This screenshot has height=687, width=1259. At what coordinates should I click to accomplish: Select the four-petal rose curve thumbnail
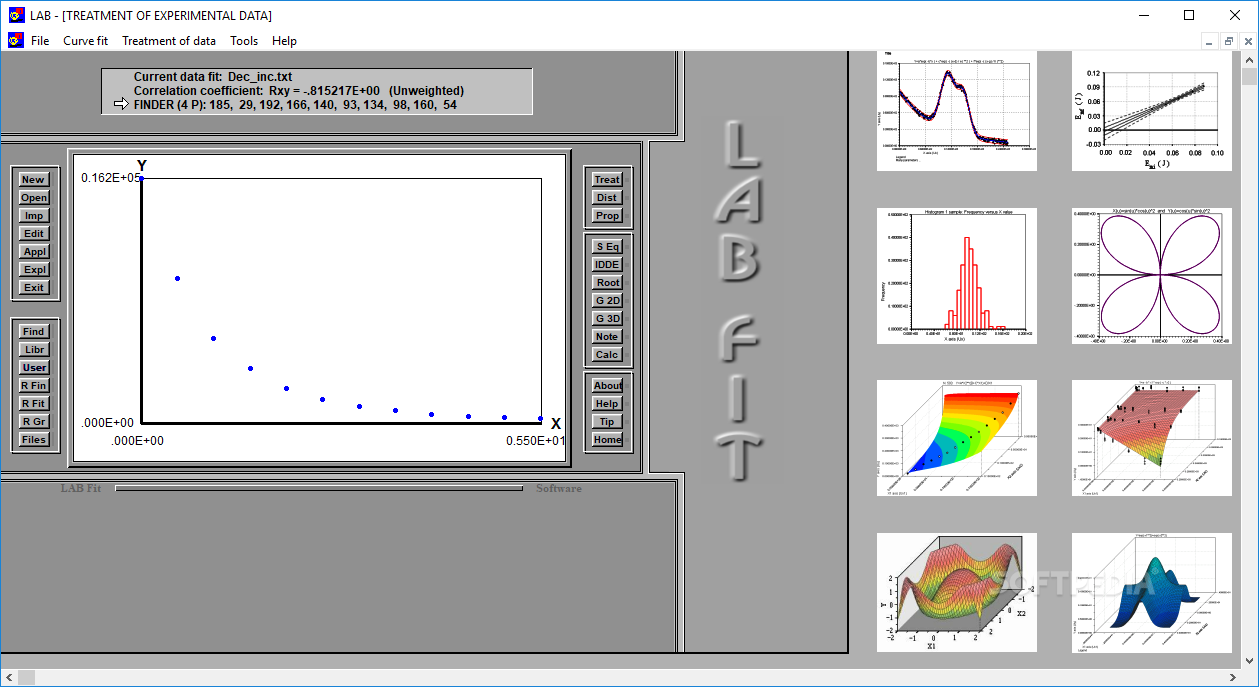[x=1152, y=276]
